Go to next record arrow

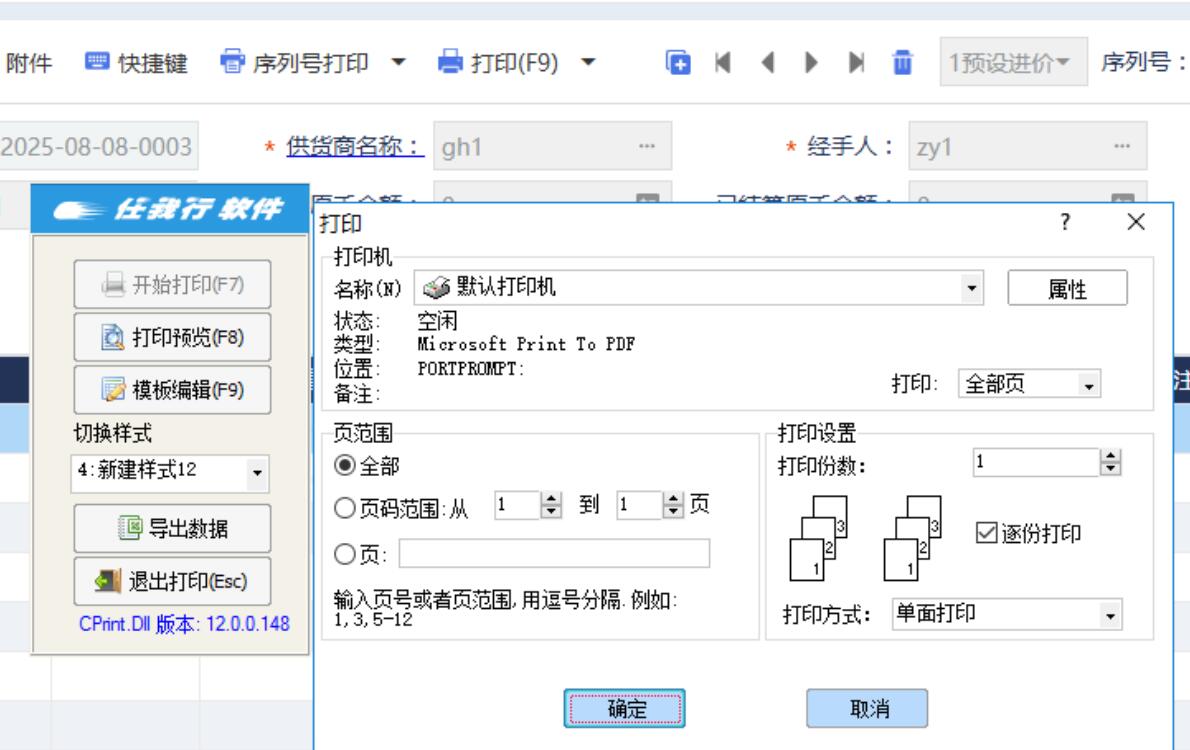[x=812, y=63]
